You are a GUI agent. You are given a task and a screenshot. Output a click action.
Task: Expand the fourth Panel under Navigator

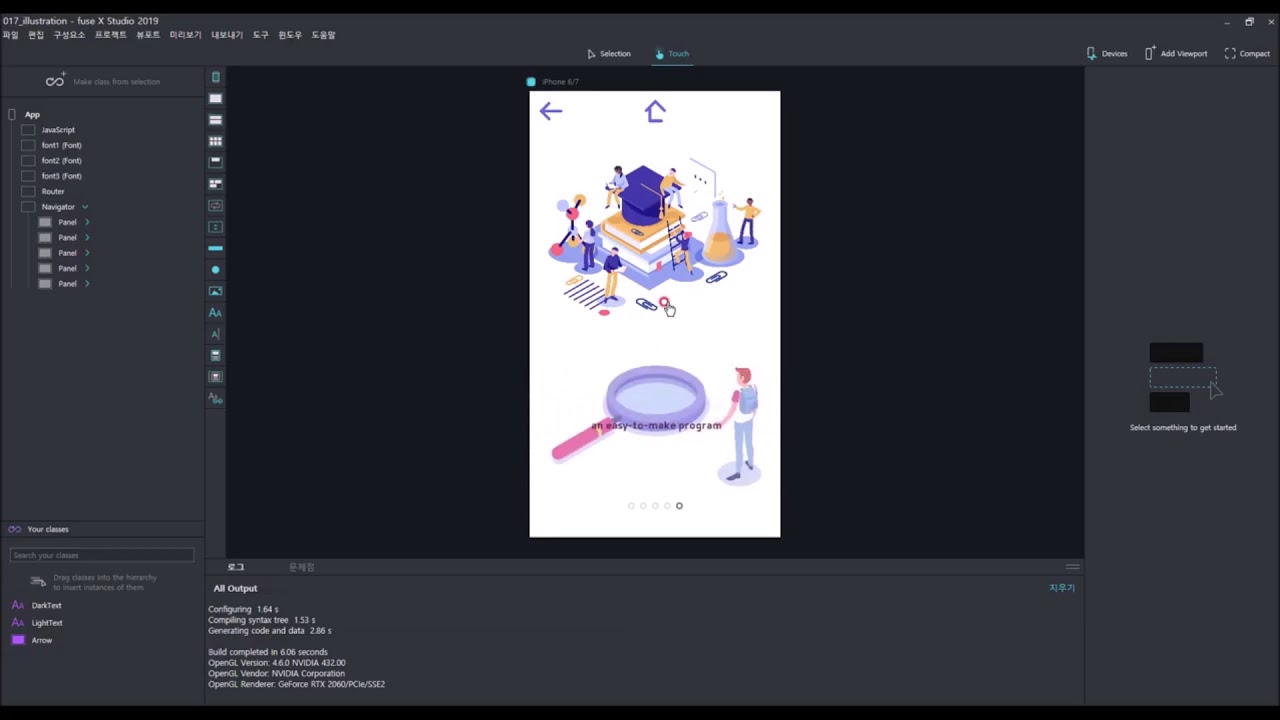click(x=87, y=268)
